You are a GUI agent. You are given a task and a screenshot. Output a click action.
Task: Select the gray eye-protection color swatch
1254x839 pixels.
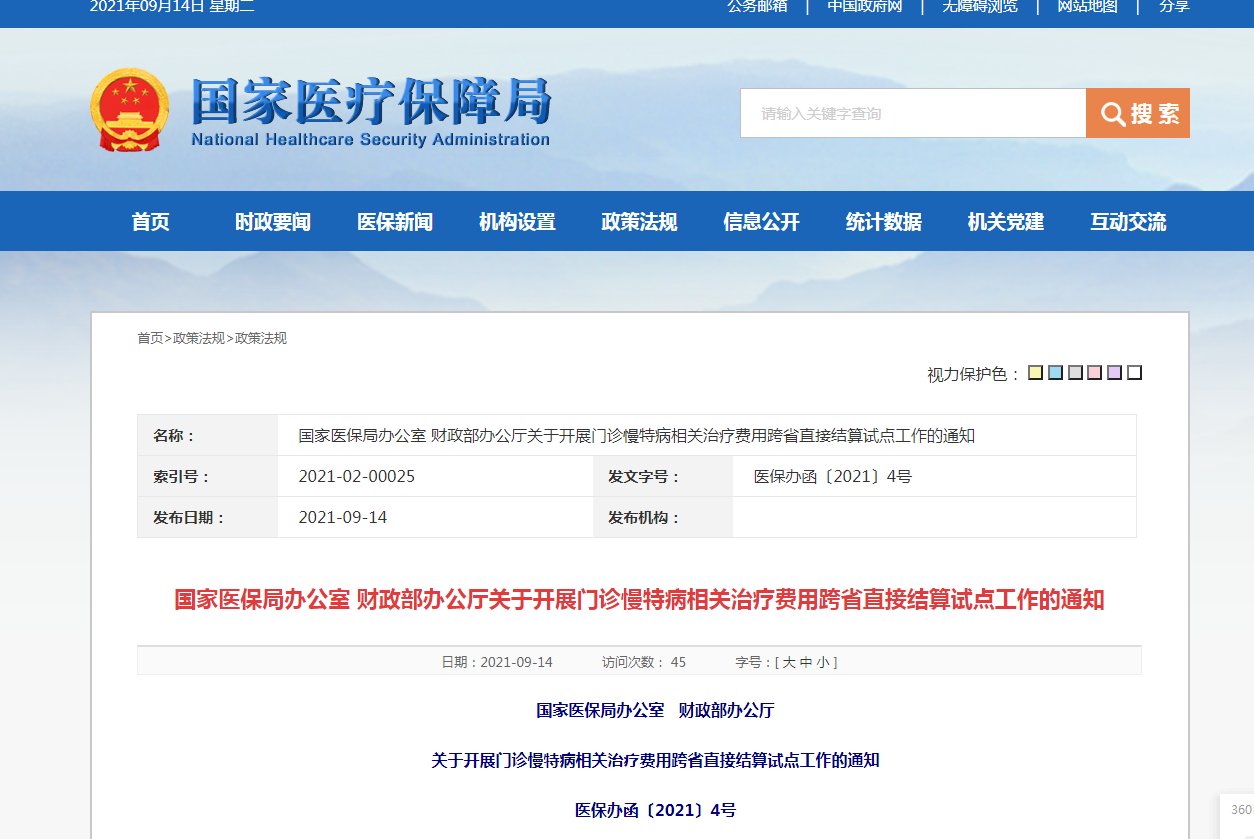tap(1075, 373)
